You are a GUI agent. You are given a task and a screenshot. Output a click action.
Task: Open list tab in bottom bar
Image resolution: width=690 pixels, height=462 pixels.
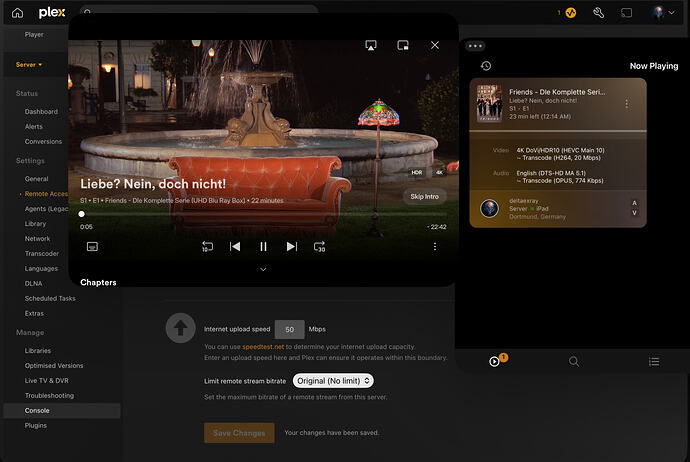[654, 362]
